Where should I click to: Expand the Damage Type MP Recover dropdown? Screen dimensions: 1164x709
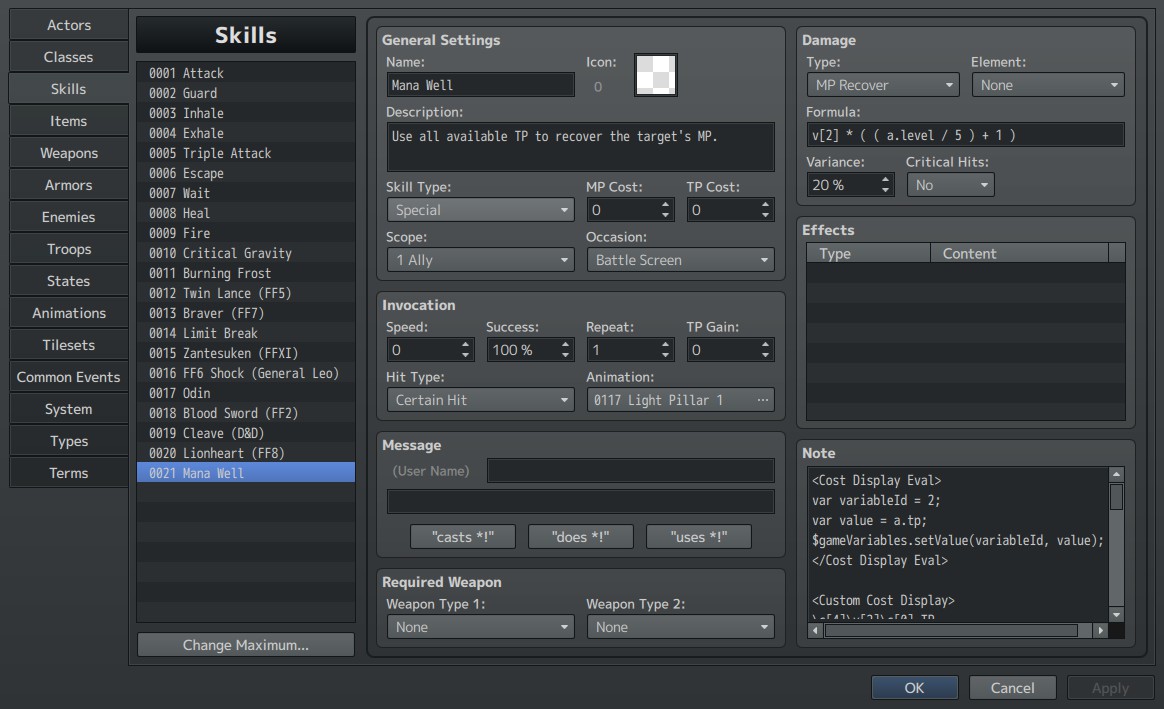[x=883, y=85]
